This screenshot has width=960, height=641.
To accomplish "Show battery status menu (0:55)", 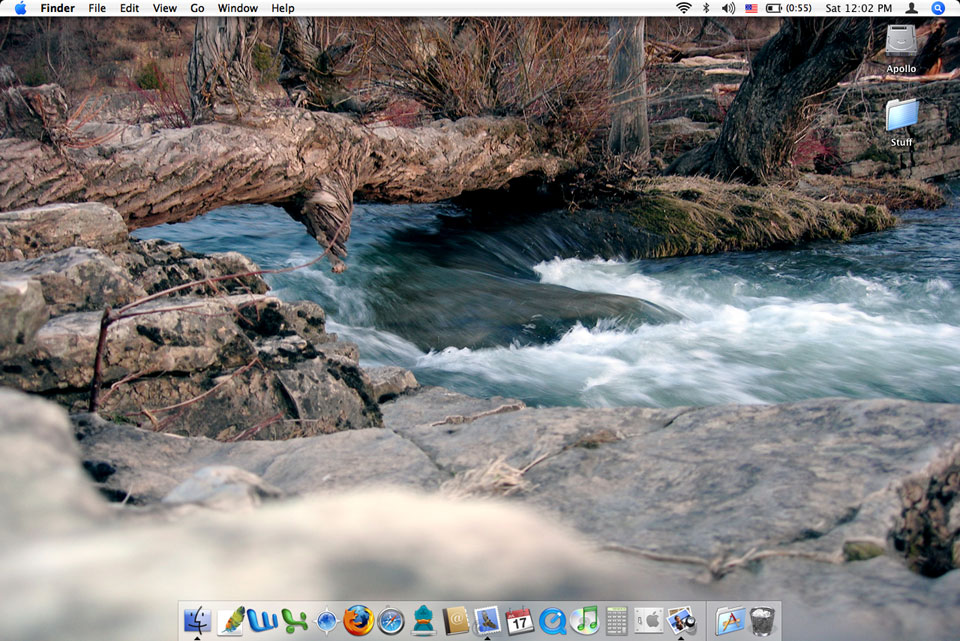I will (x=789, y=8).
